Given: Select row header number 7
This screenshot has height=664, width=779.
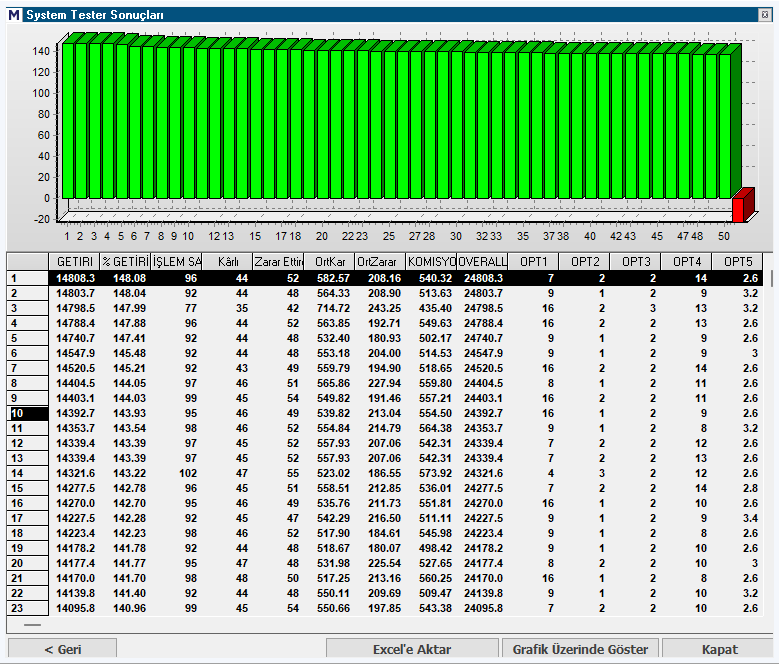Looking at the screenshot, I should click(x=28, y=368).
